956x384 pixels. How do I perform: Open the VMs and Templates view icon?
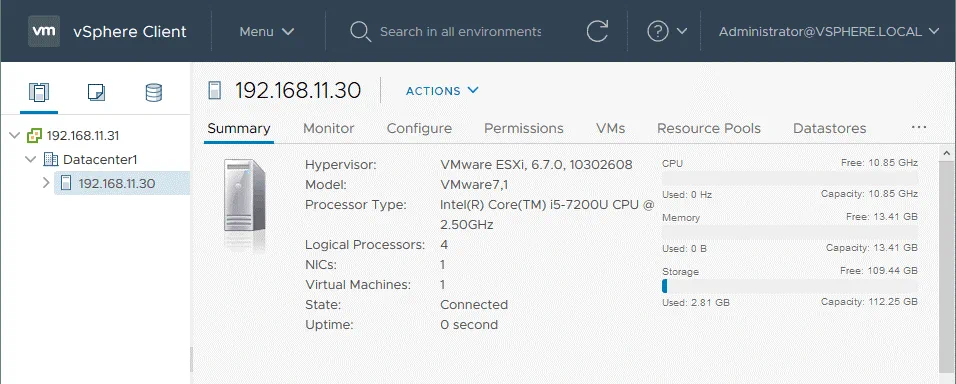pos(96,92)
